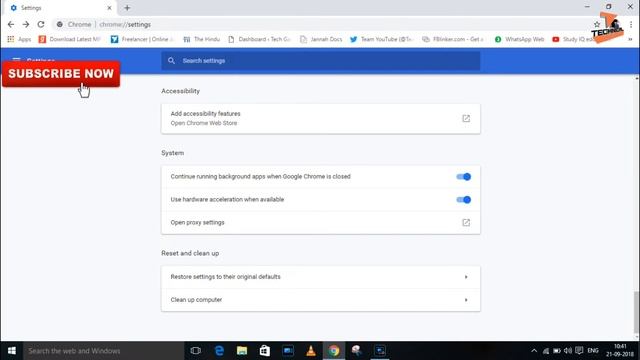Open the Download Latest bookmark

[69, 39]
